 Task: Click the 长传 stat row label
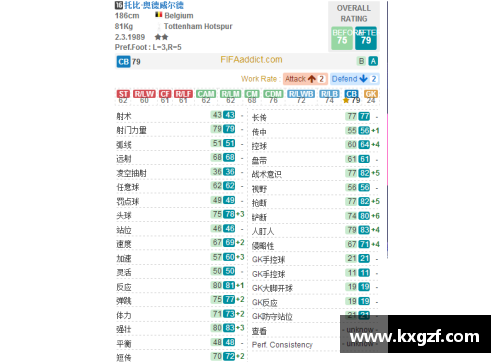[259, 117]
